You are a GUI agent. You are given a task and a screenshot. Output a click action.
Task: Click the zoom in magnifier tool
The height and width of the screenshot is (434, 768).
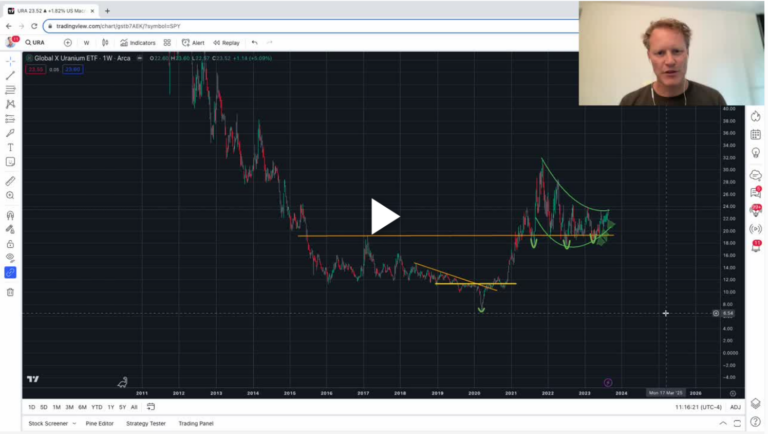(10, 195)
